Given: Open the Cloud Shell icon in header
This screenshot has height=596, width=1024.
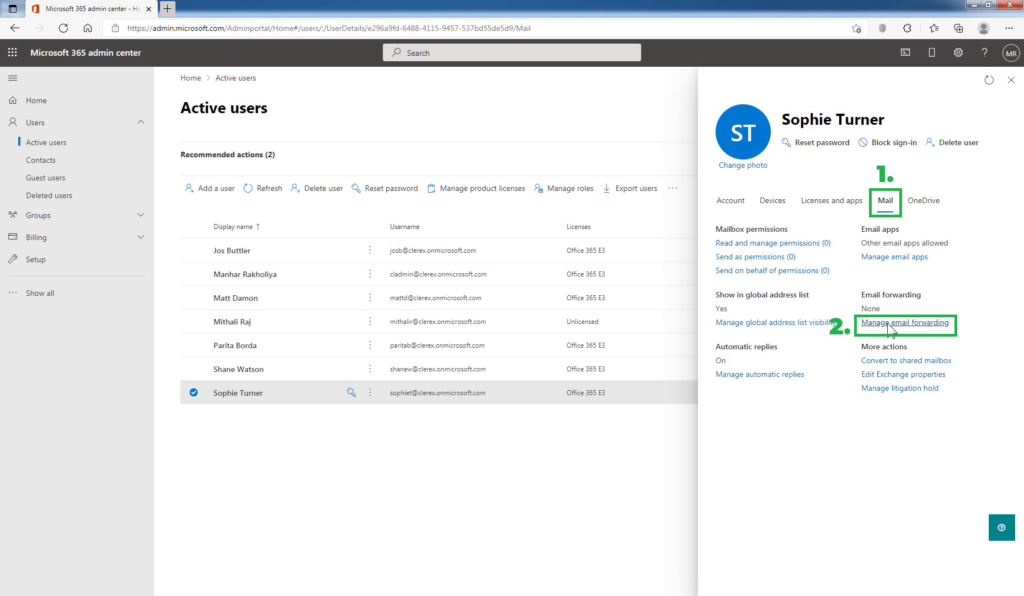Looking at the screenshot, I should (905, 52).
